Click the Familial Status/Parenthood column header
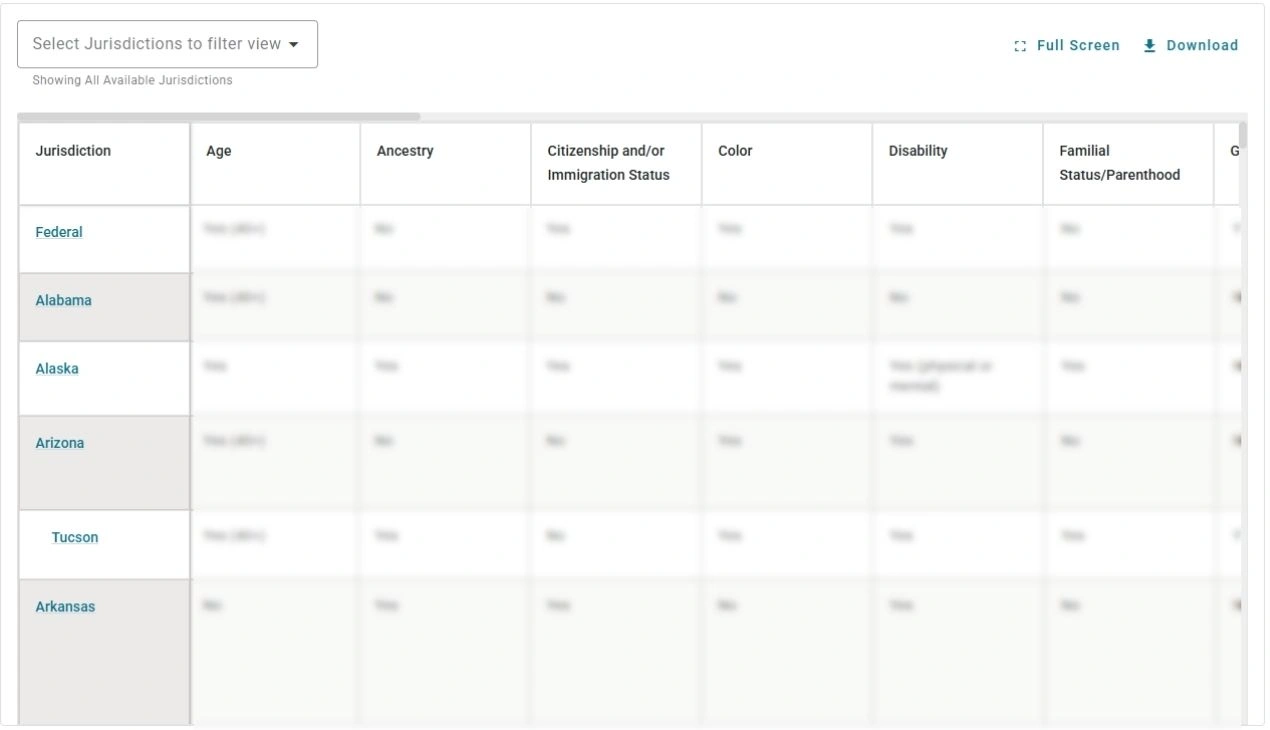1270x730 pixels. (1120, 163)
